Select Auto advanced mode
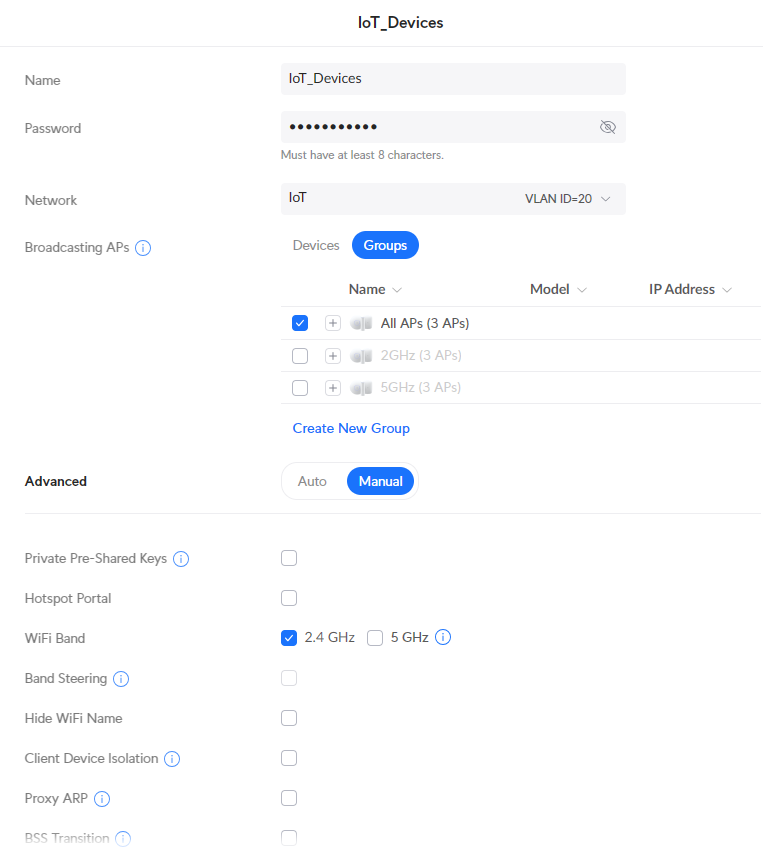Viewport: 763px width, 858px height. [312, 482]
